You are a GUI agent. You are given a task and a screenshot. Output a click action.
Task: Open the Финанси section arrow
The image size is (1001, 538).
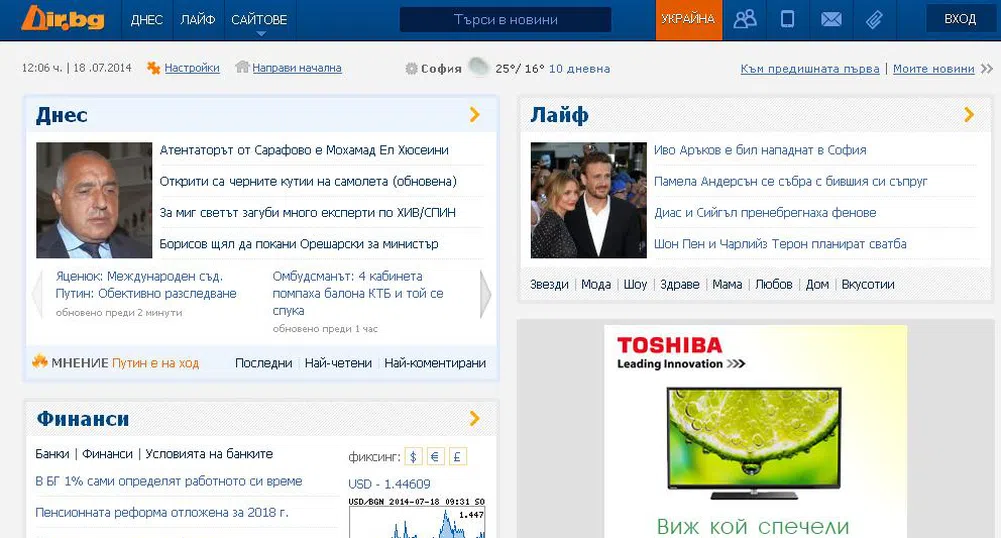point(475,419)
